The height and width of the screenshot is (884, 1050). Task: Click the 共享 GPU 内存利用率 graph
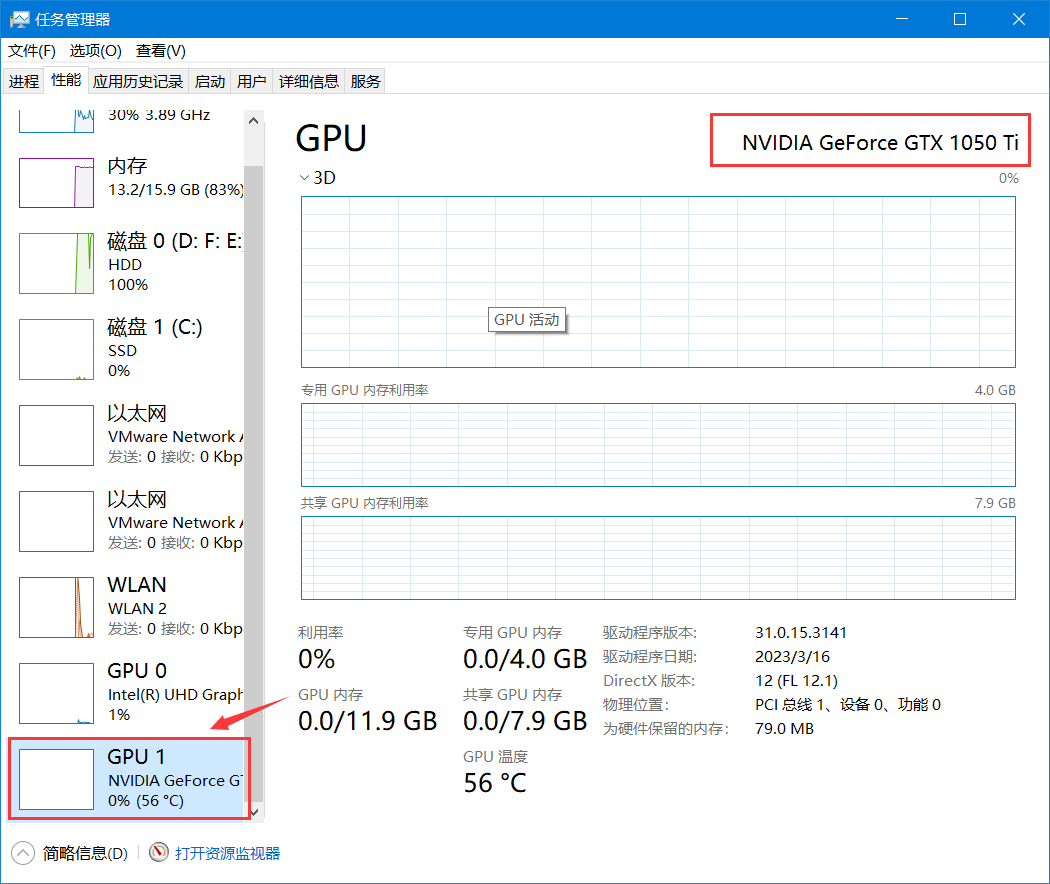tap(658, 558)
